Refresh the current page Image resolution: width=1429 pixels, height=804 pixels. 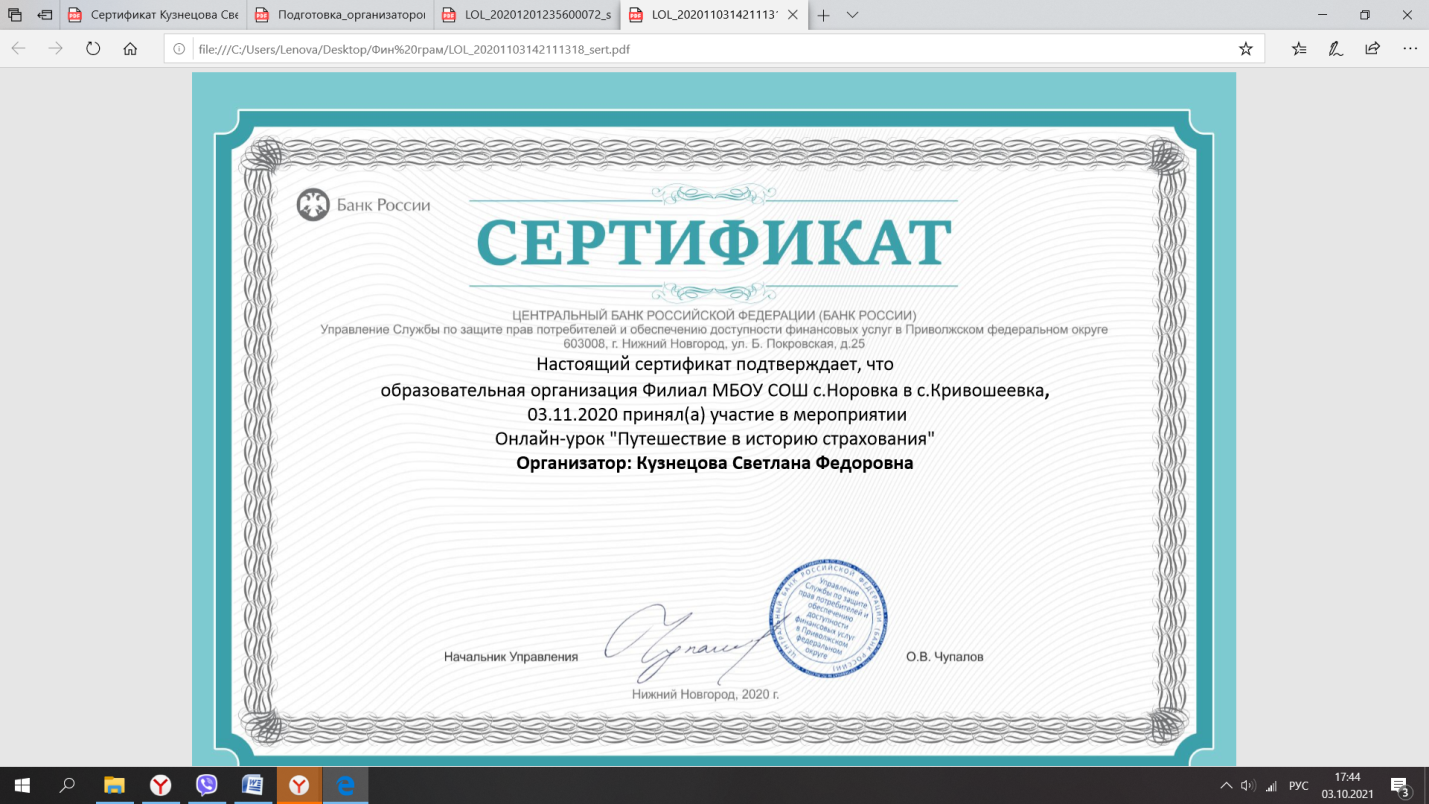pyautogui.click(x=93, y=48)
